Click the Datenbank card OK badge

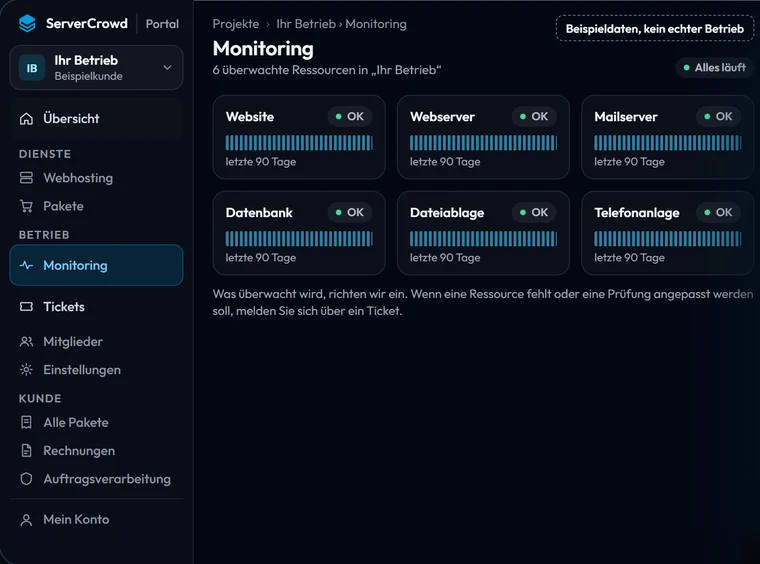pyautogui.click(x=349, y=213)
